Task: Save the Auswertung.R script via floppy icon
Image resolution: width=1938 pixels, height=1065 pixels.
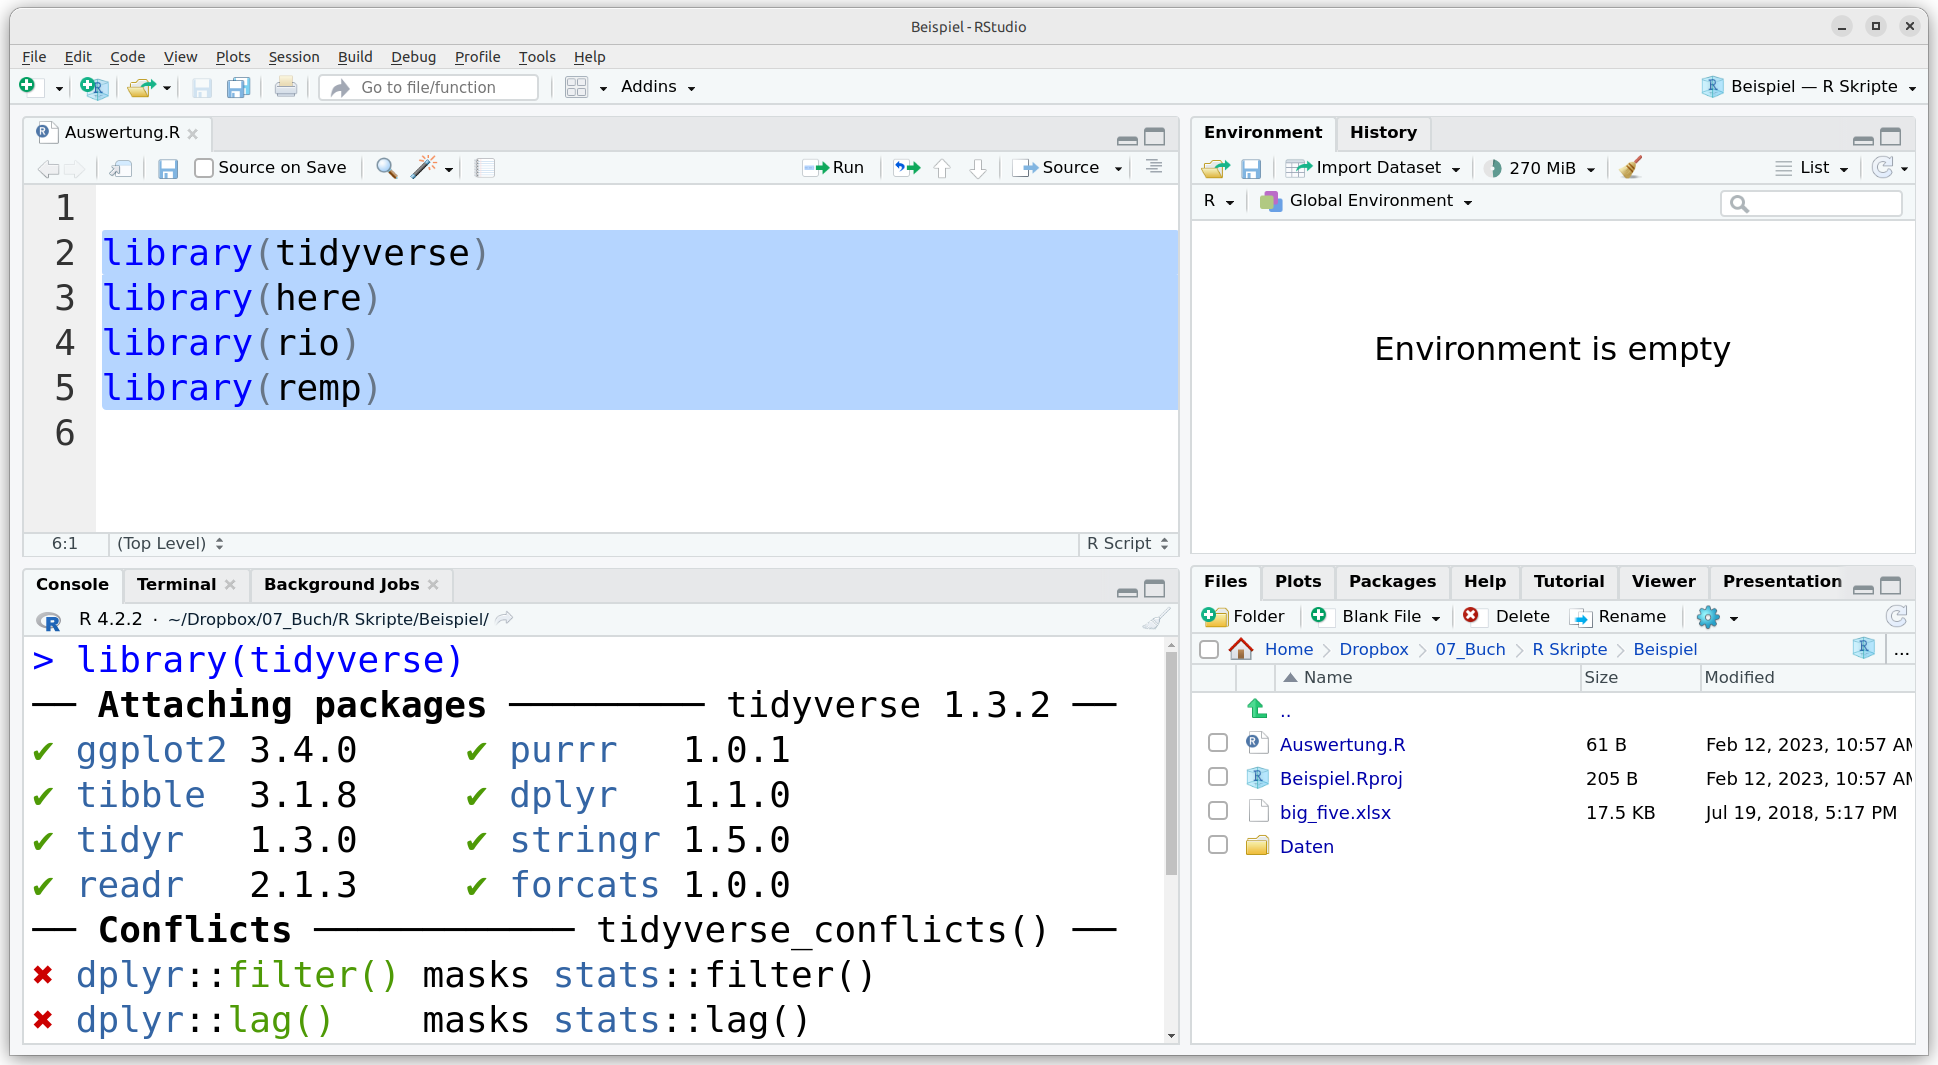Action: point(168,168)
